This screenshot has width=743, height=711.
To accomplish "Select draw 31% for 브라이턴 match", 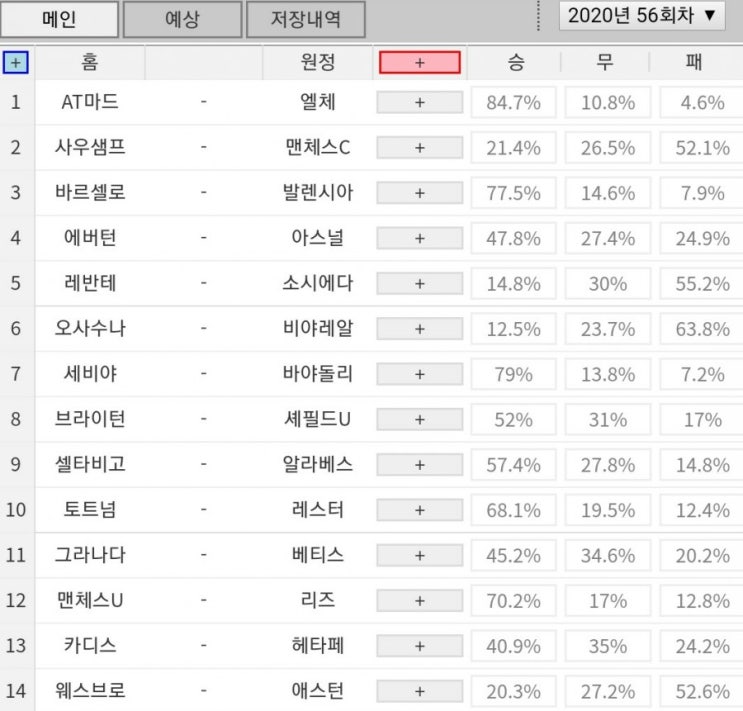I will click(x=608, y=419).
